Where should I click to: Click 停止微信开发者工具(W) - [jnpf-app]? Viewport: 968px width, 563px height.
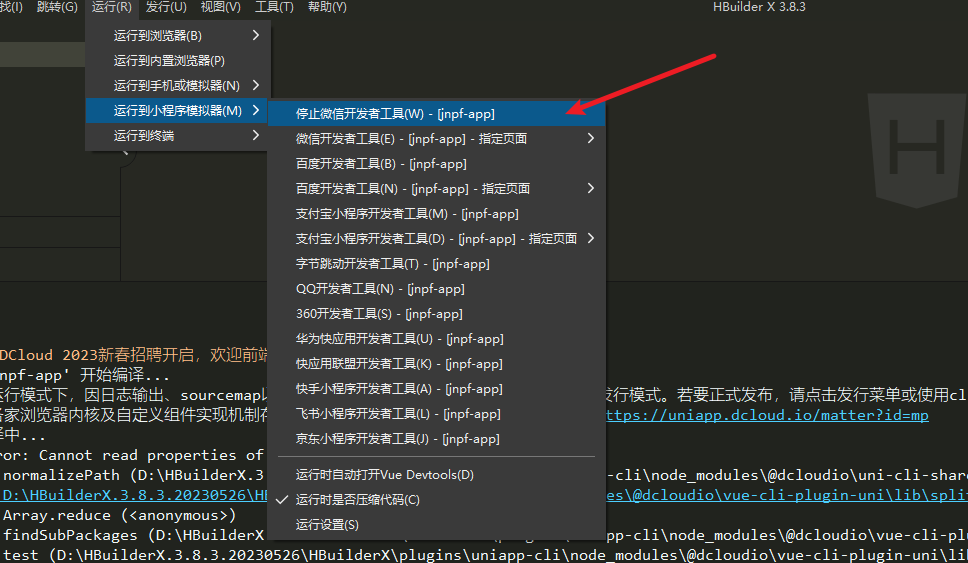[x=436, y=114]
